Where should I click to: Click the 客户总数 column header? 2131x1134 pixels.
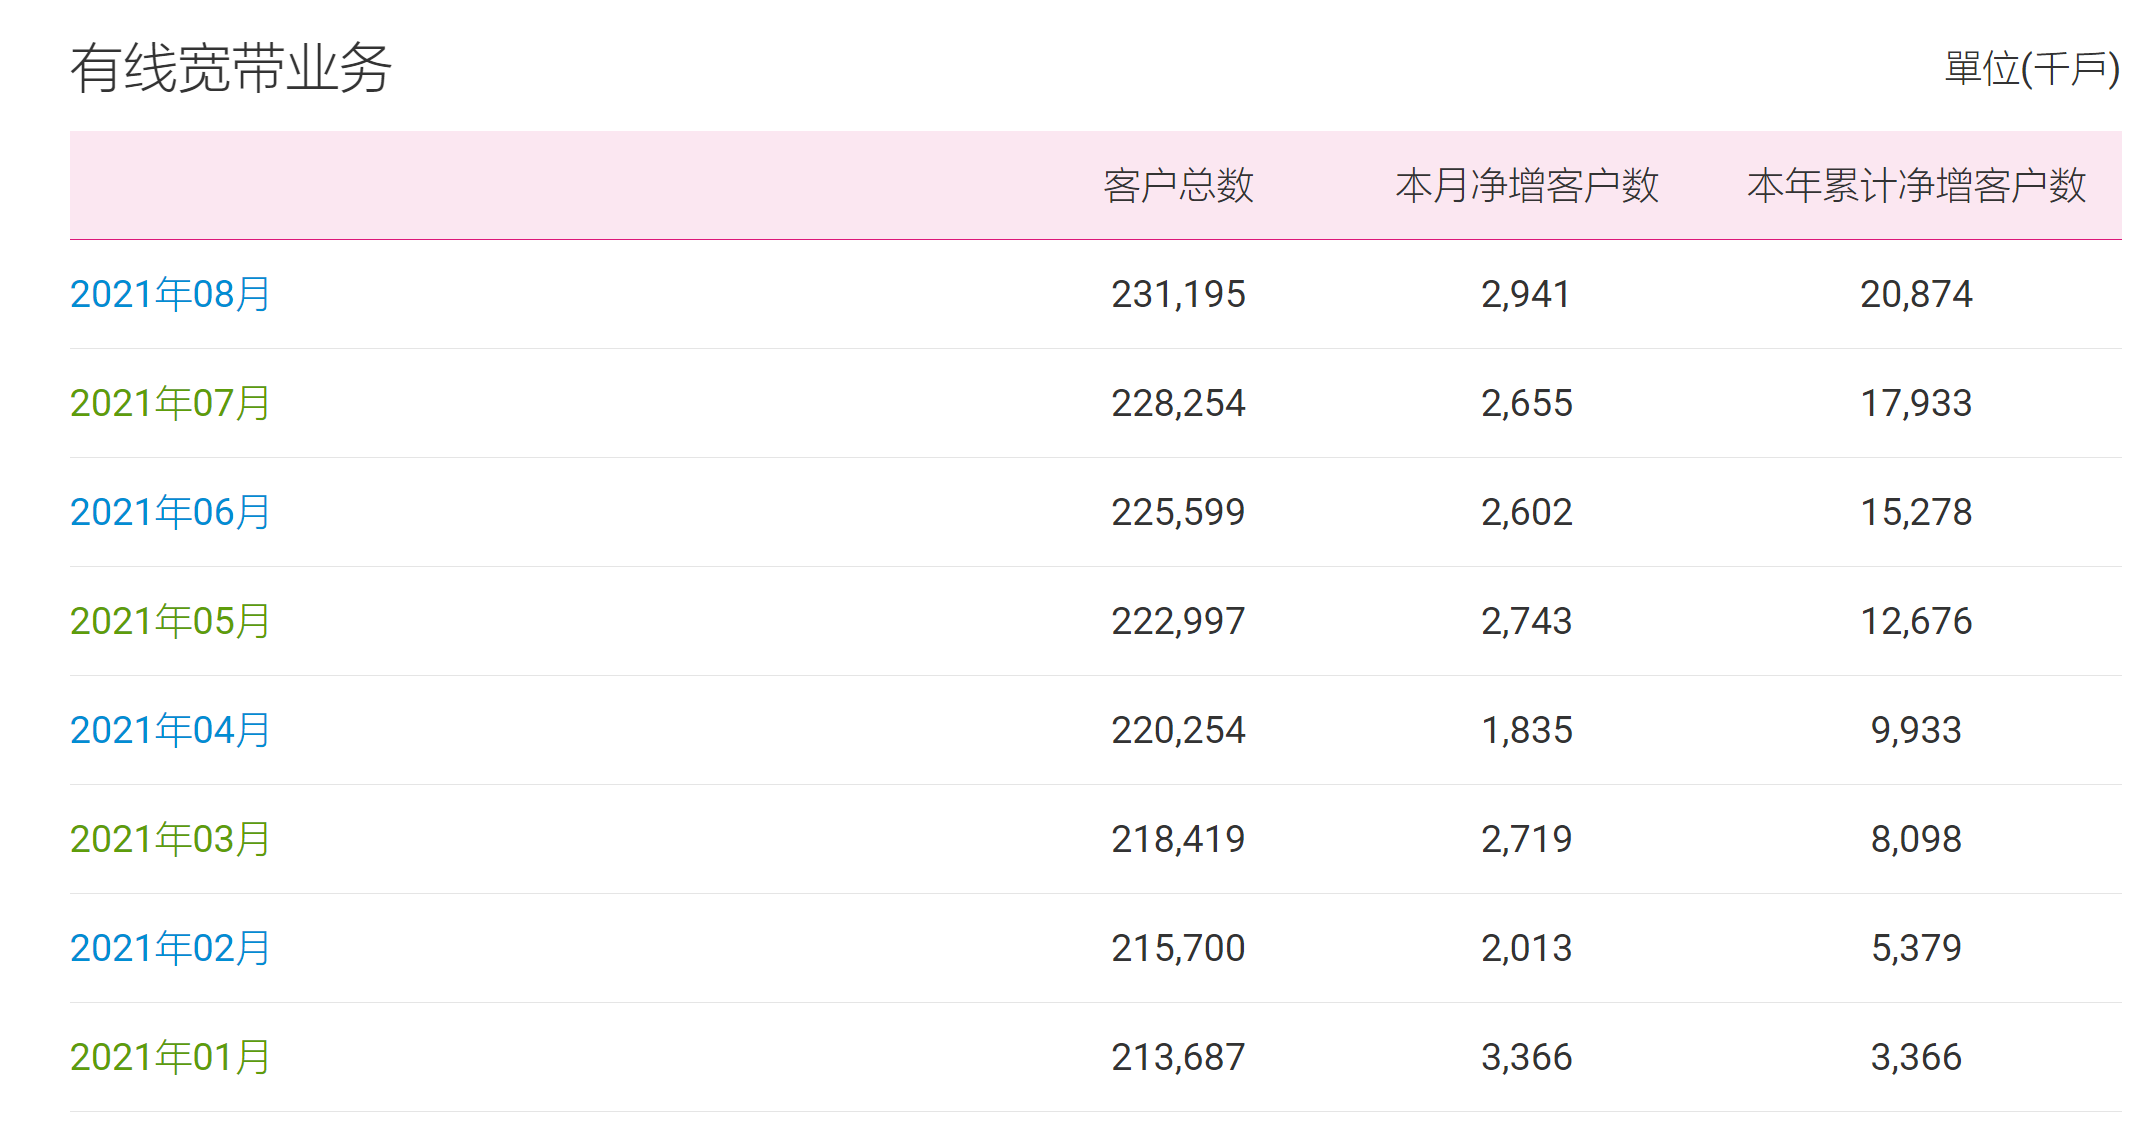tap(1178, 186)
